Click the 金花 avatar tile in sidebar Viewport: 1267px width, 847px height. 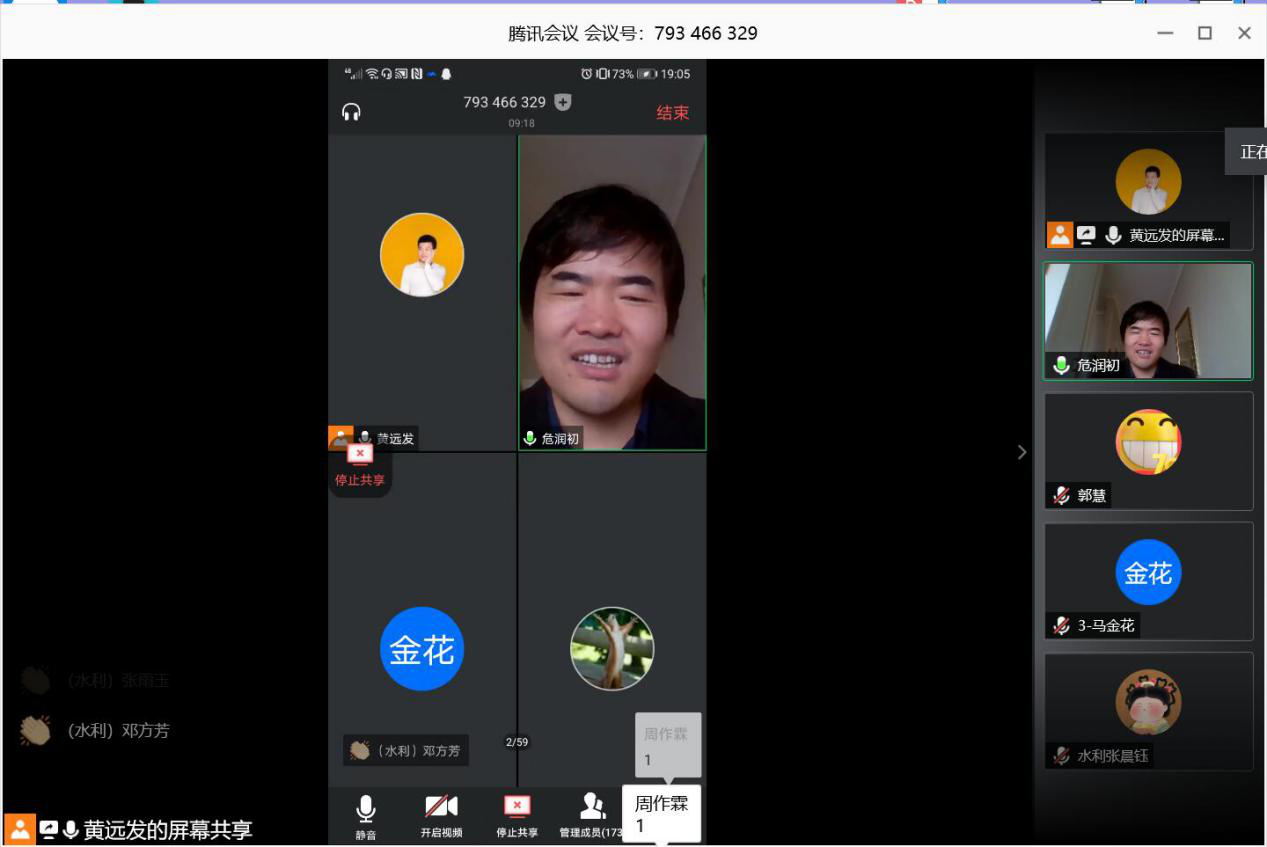coord(1148,573)
